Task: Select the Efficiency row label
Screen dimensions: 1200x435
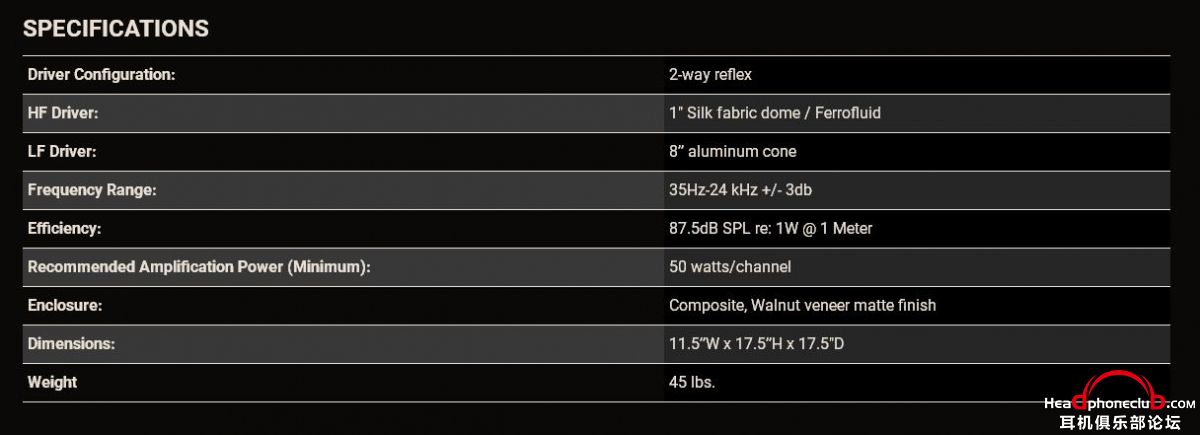Action: [x=65, y=229]
